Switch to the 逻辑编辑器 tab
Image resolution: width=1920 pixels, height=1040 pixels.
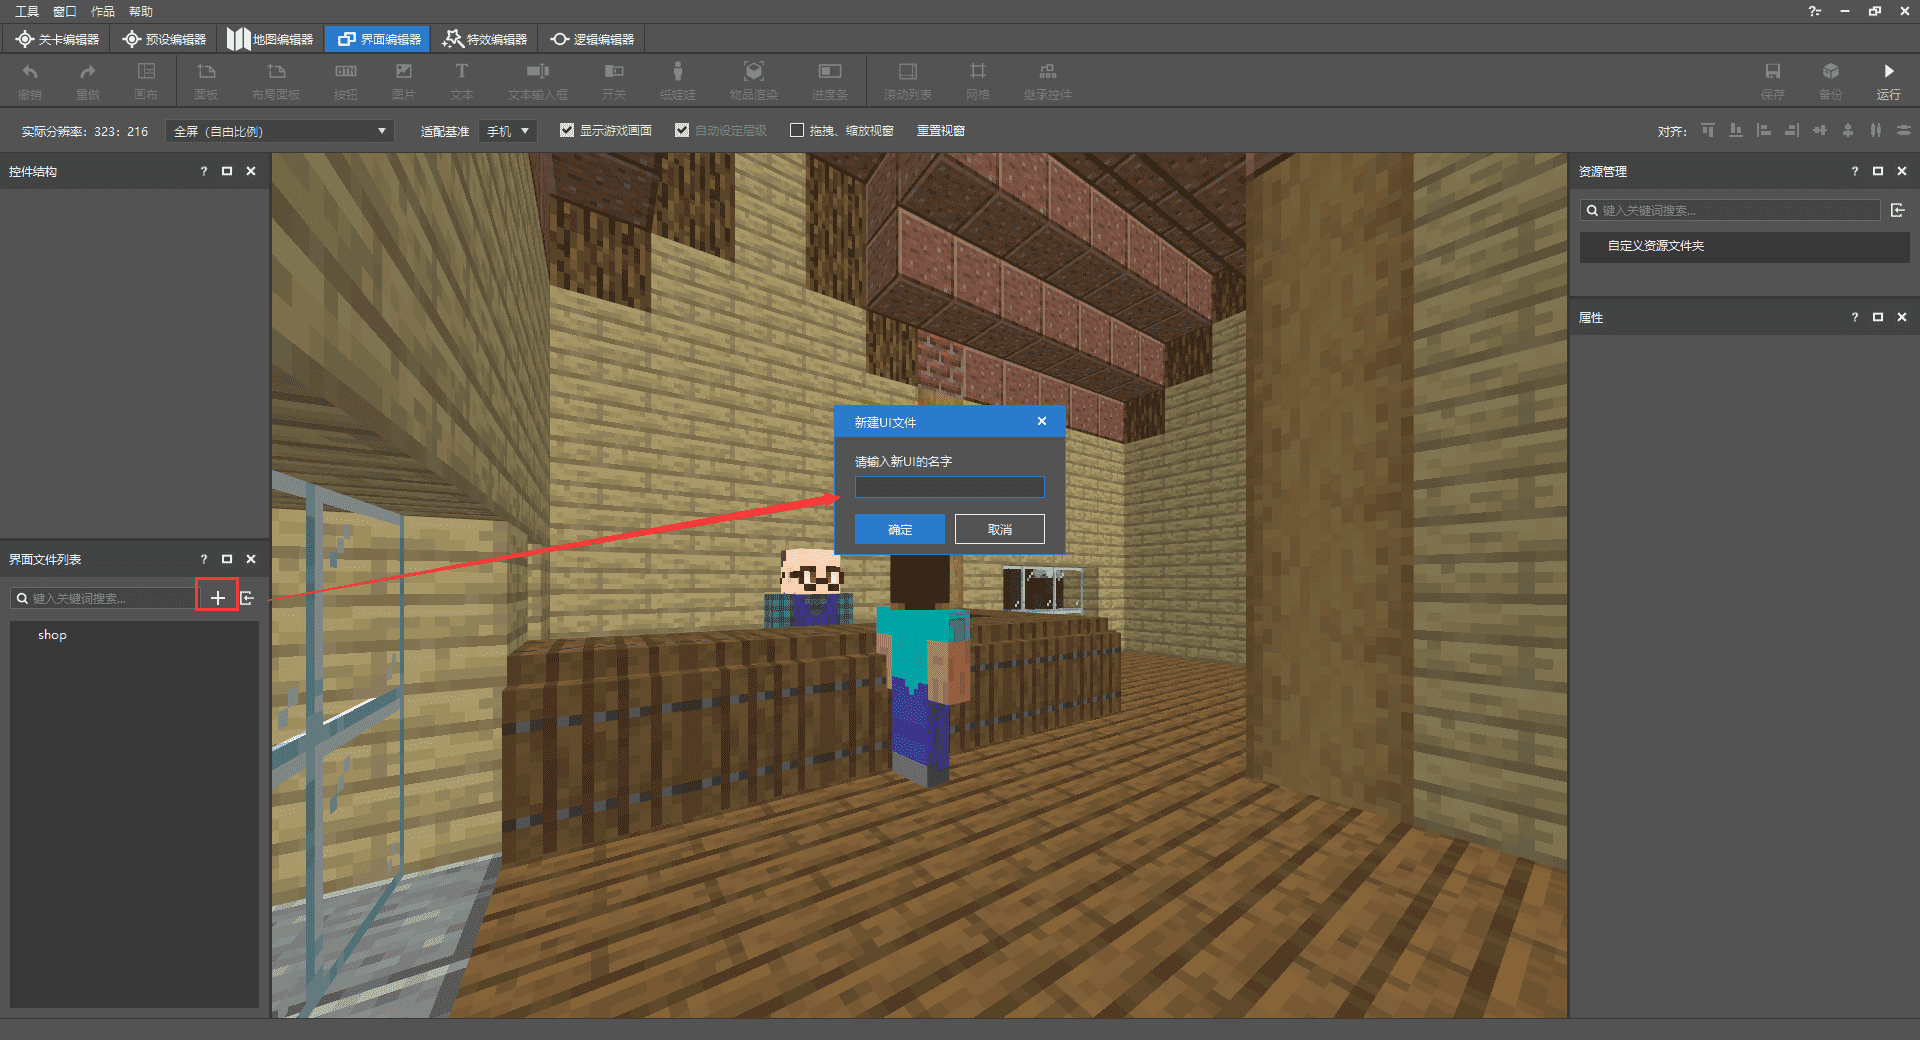592,39
